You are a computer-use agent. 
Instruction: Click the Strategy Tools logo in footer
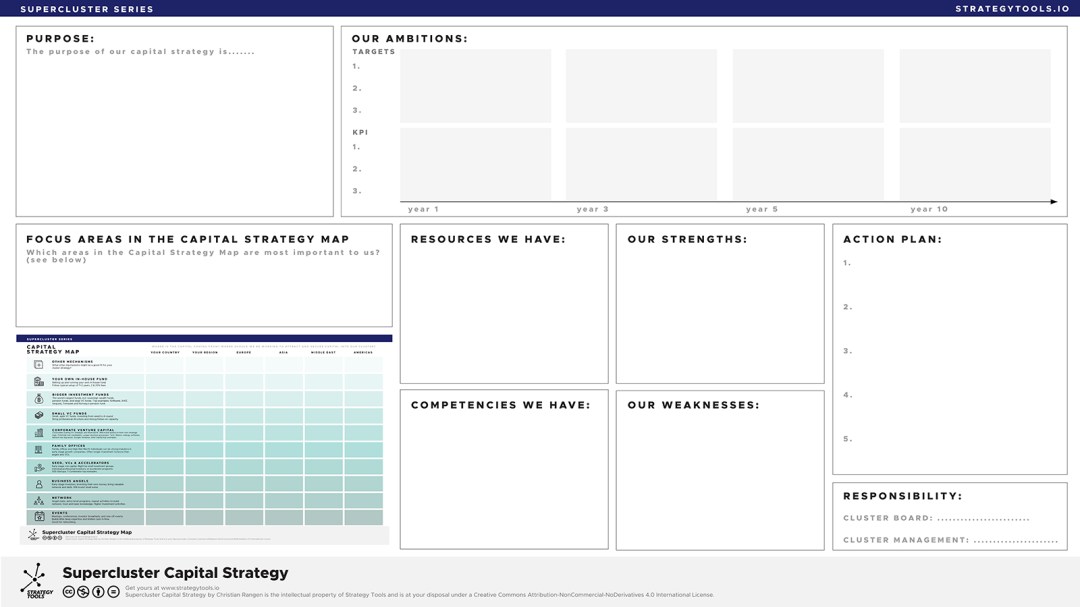click(x=35, y=580)
